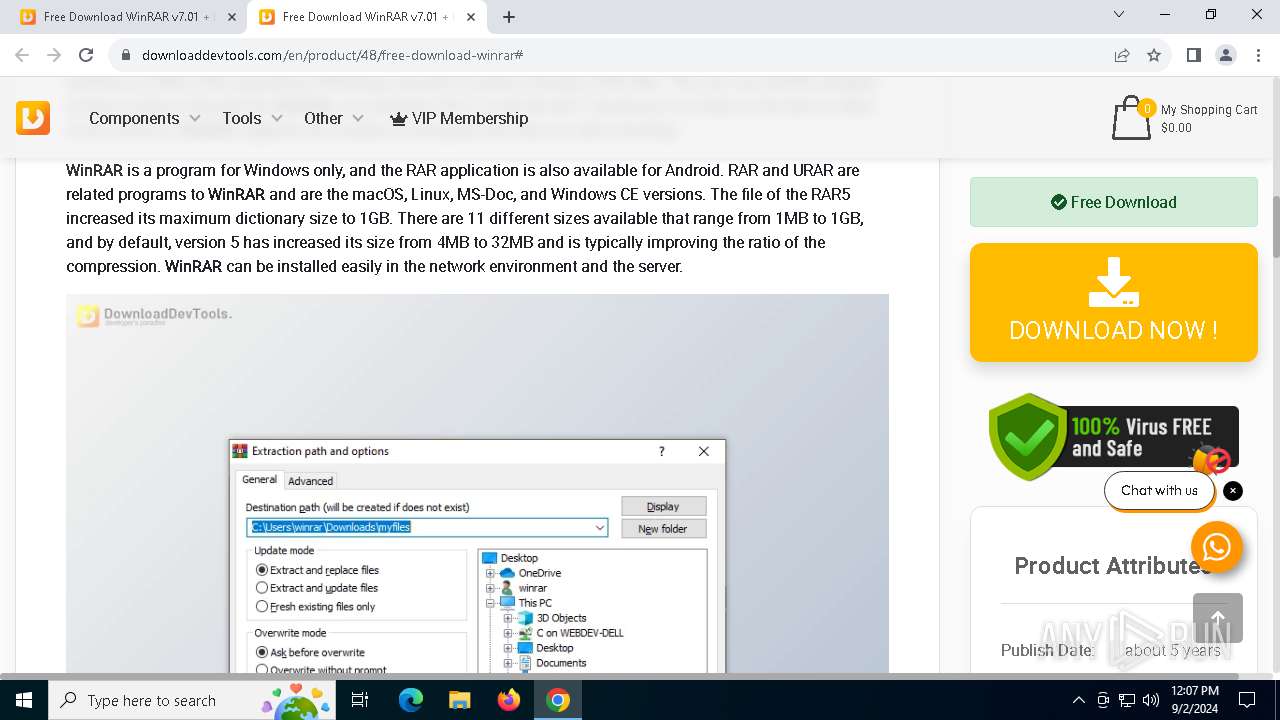Click the Product Attributes heading
Screen dimensions: 1280x720
(1113, 566)
